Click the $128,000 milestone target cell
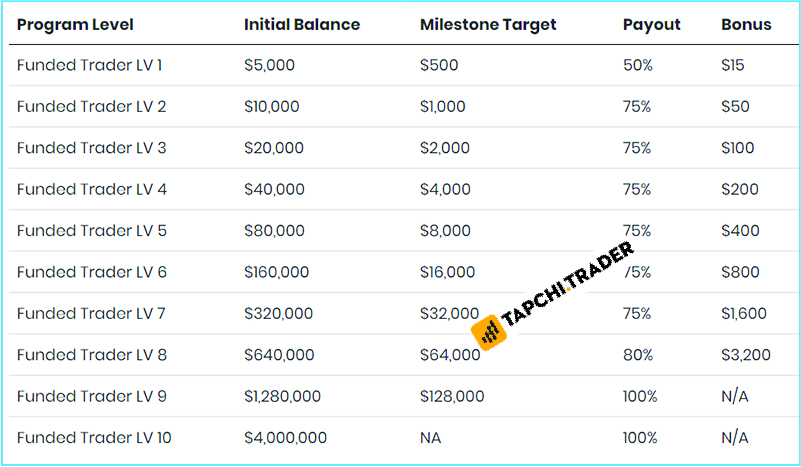Screen dimensions: 801x467 click(x=452, y=397)
